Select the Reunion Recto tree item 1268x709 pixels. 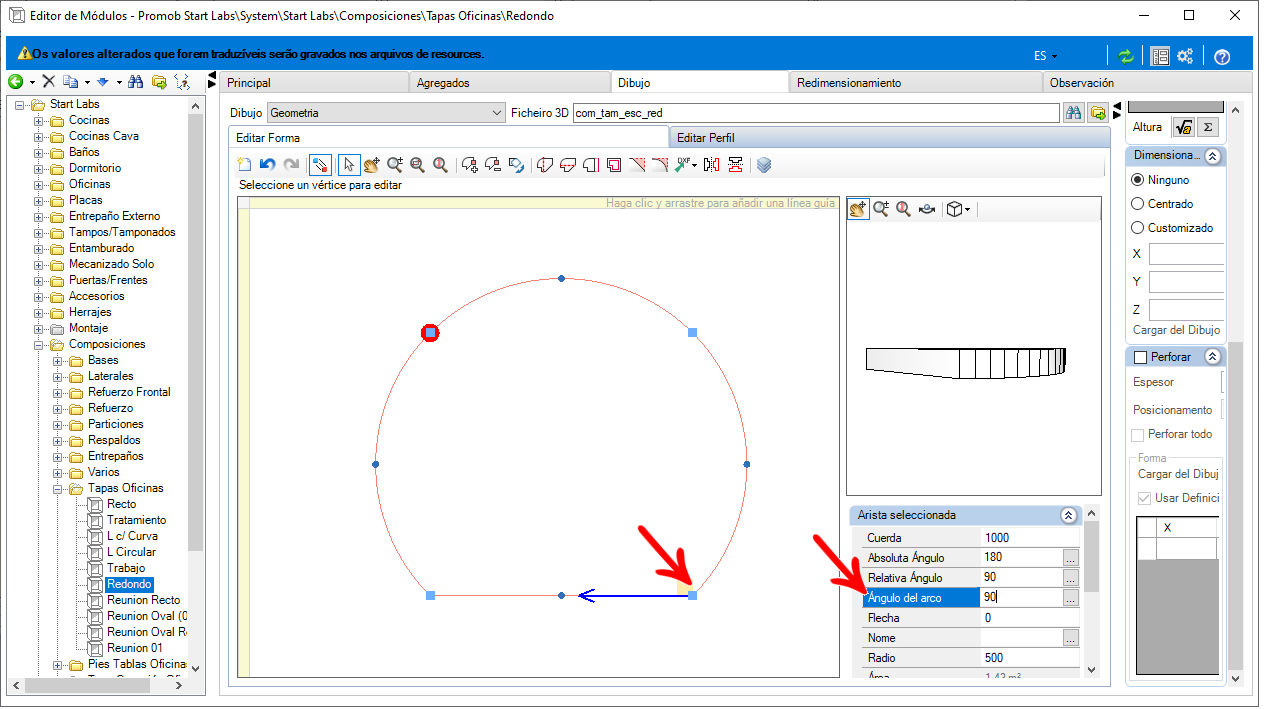tap(144, 600)
